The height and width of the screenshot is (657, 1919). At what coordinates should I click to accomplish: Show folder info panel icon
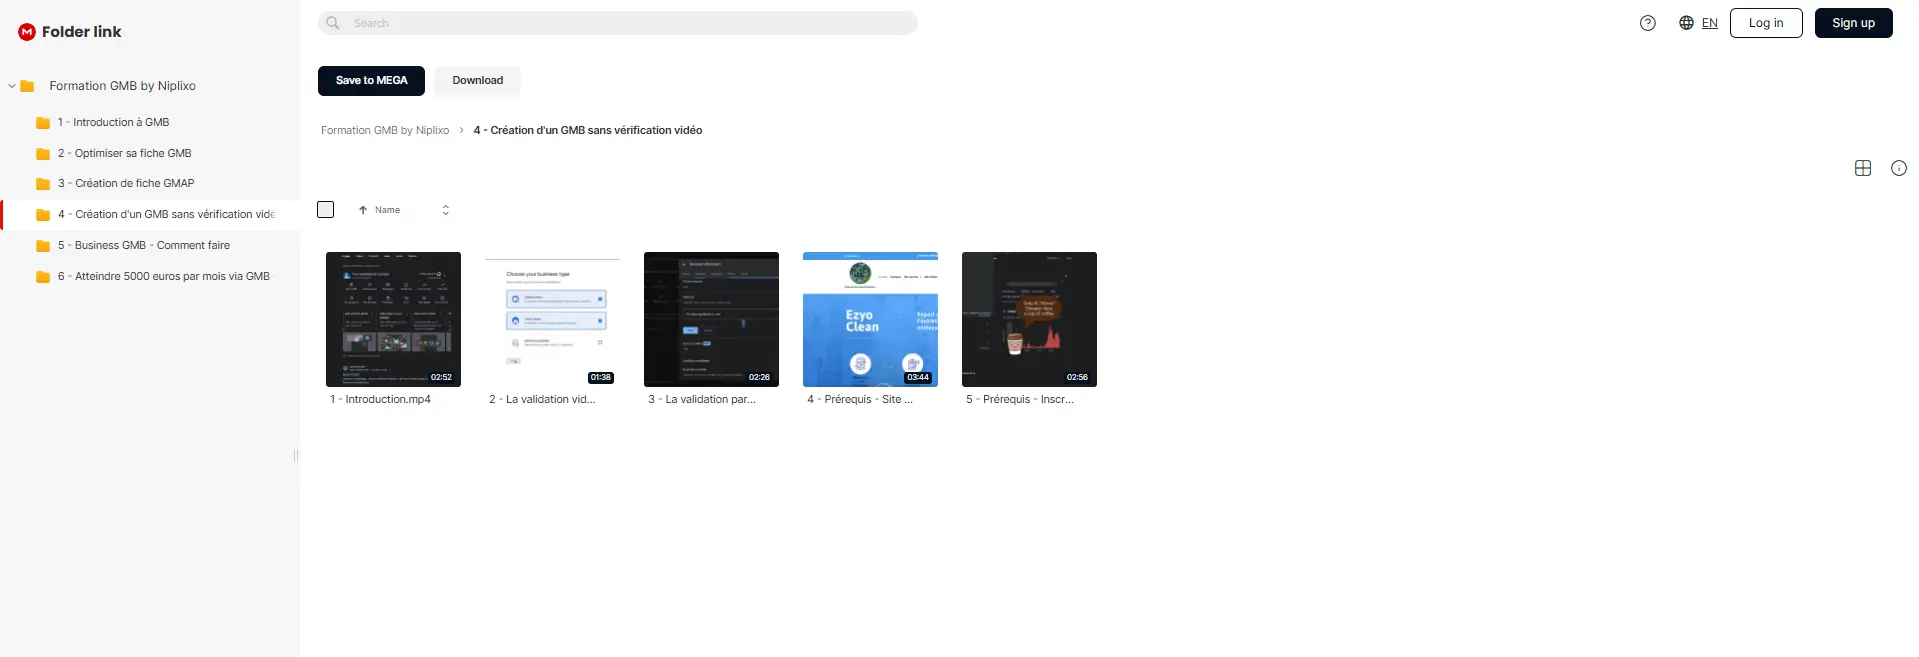[x=1899, y=168]
